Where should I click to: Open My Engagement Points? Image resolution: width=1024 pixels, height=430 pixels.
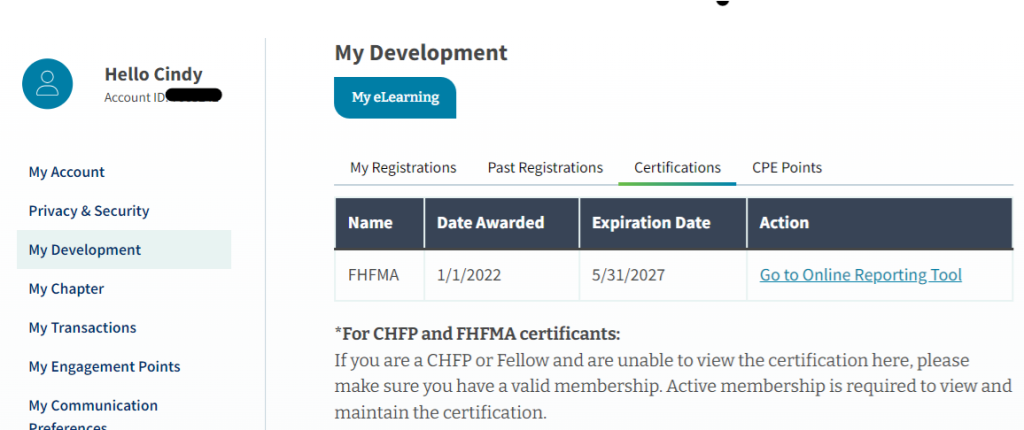(104, 367)
